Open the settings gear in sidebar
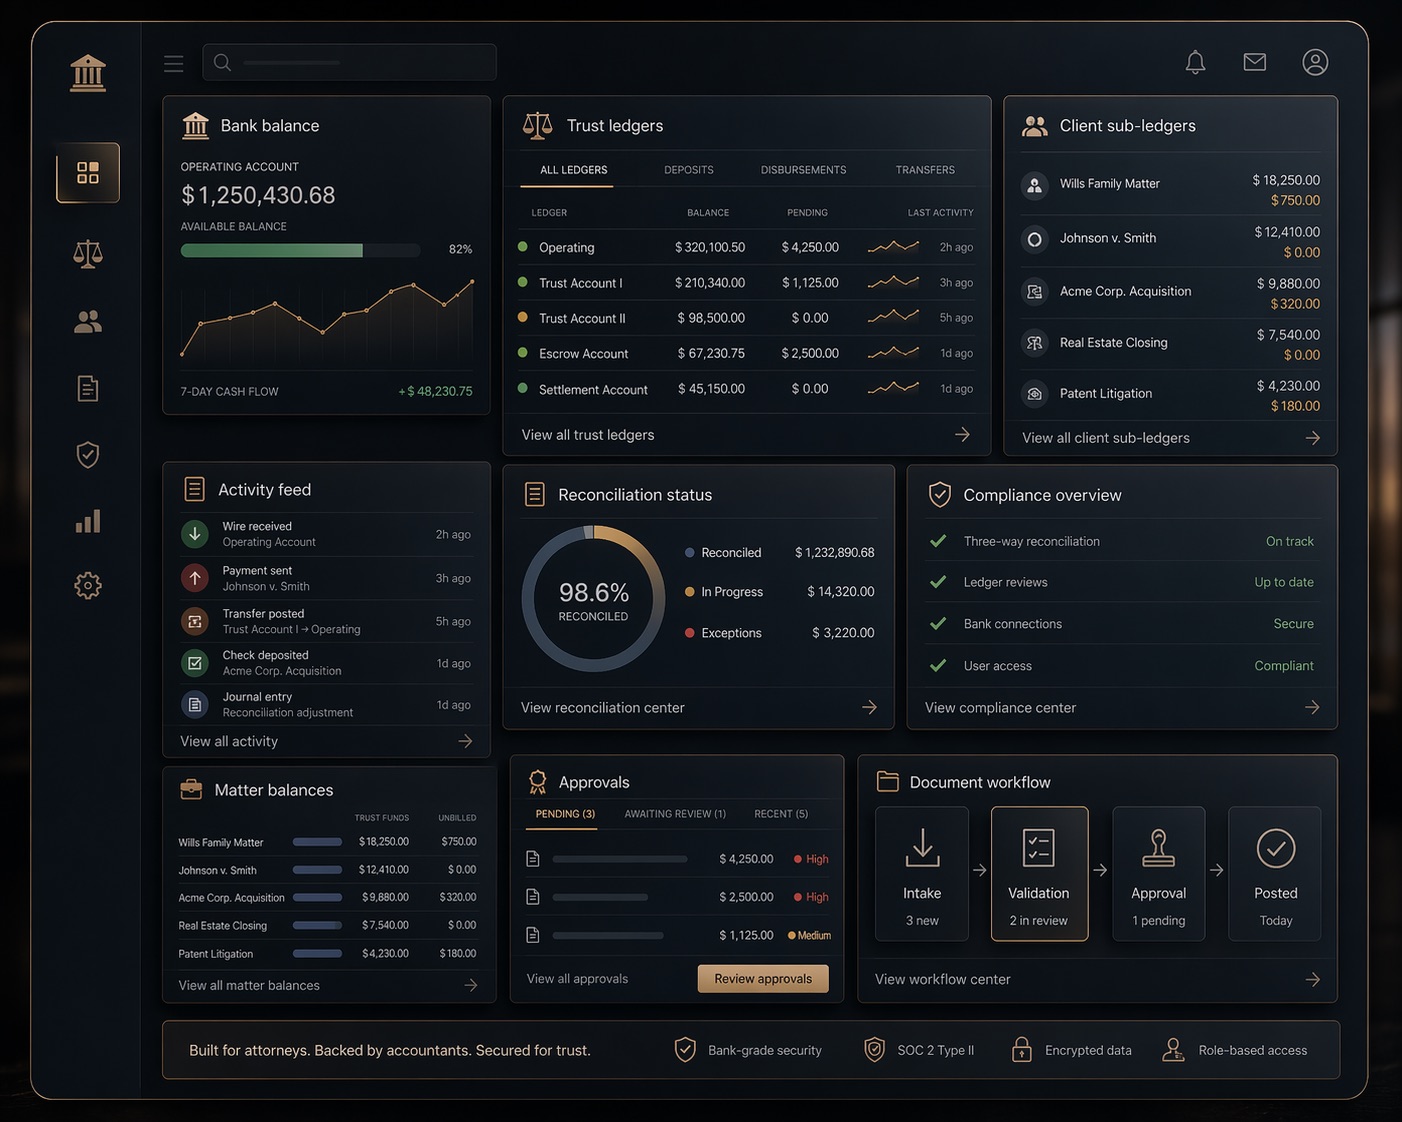 tap(88, 585)
